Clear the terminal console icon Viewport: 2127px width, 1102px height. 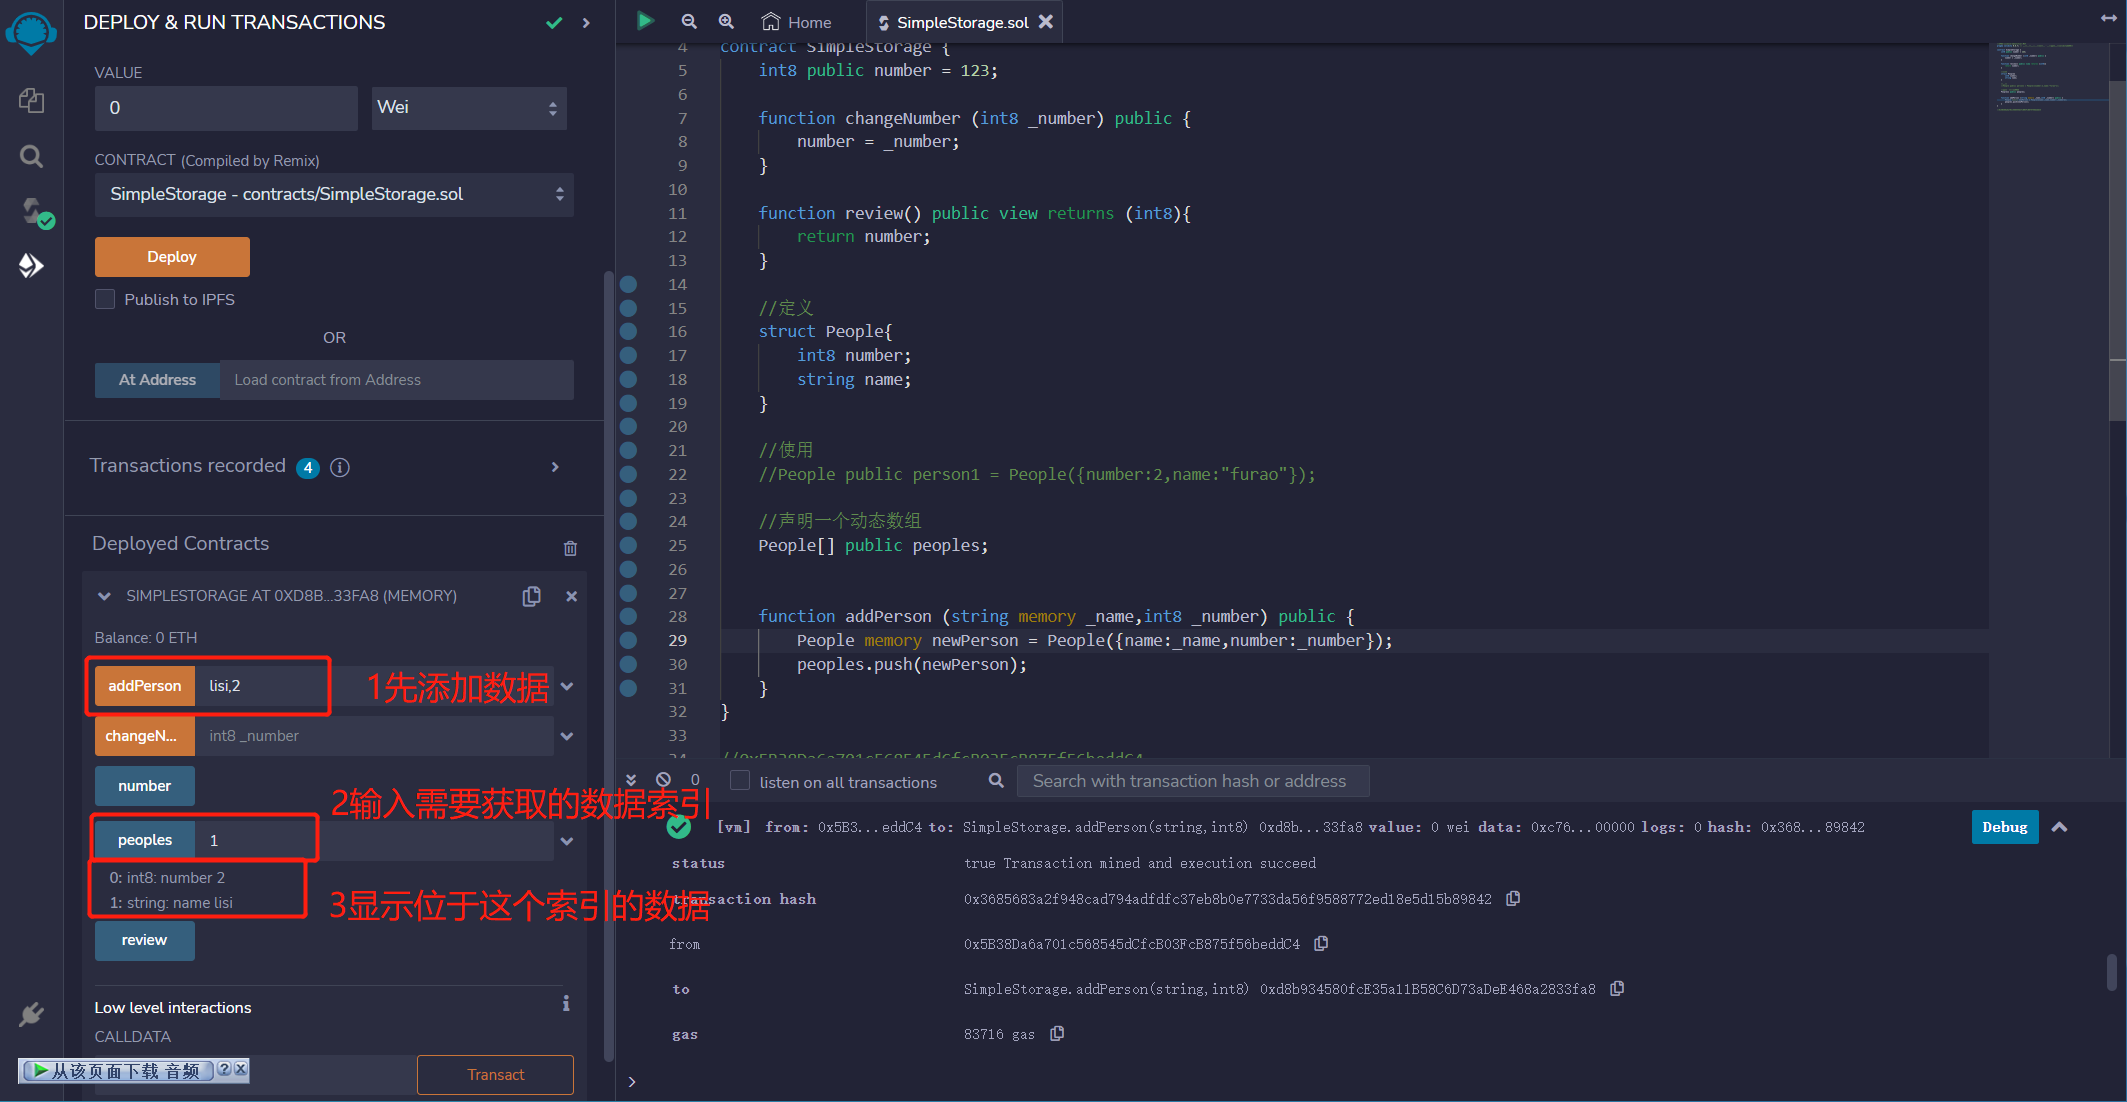(x=663, y=780)
